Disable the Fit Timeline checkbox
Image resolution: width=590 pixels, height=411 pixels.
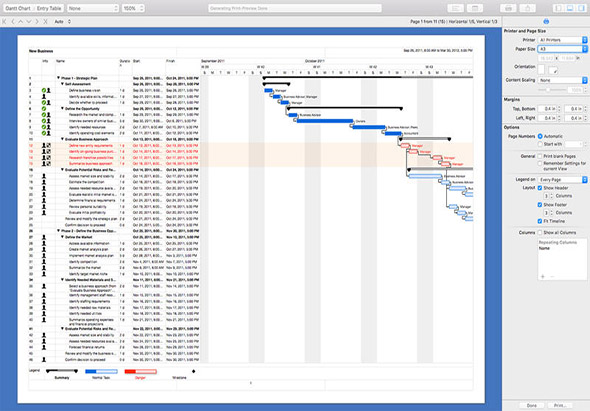point(540,221)
